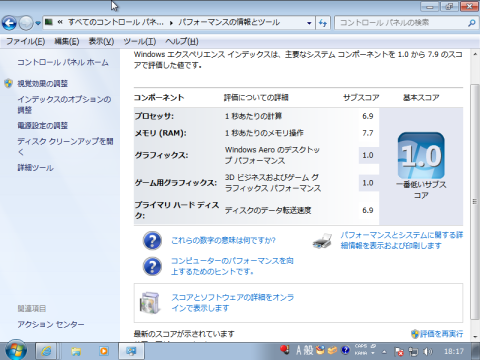
Task: Click これらの数字の意味は何ですか? help link
Action: (x=223, y=240)
